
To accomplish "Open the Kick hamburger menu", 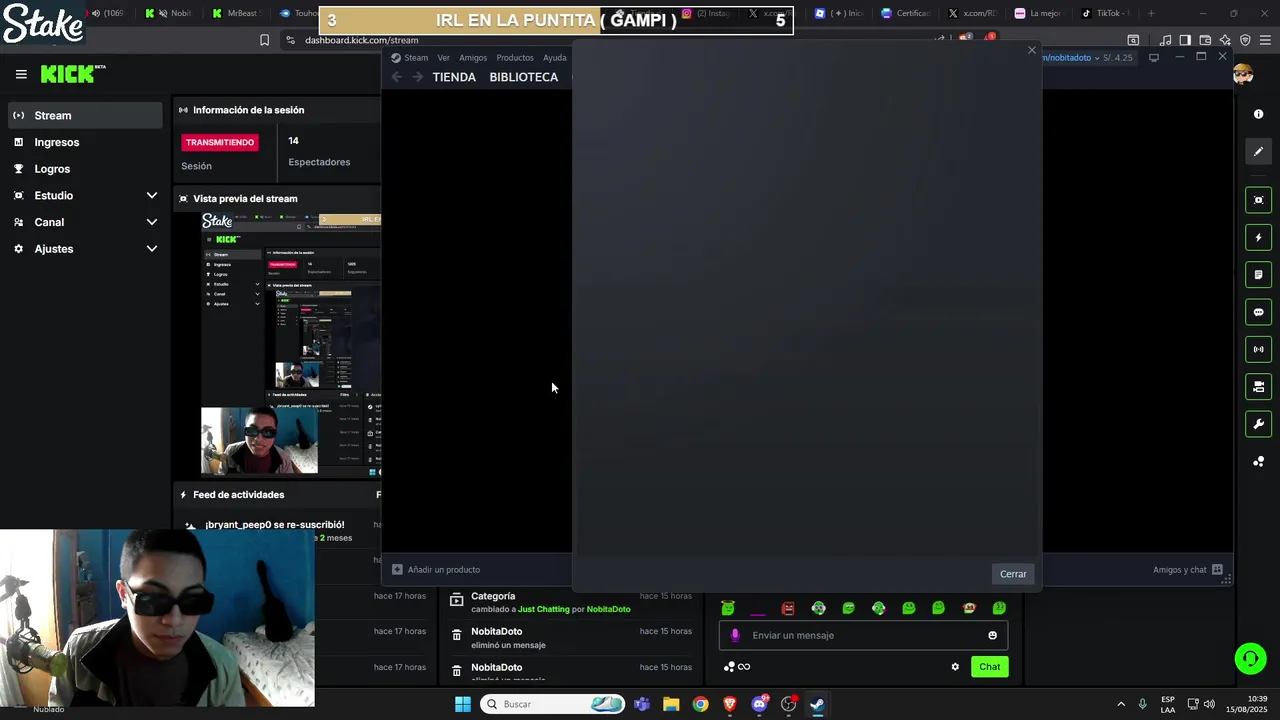I will tap(21, 74).
